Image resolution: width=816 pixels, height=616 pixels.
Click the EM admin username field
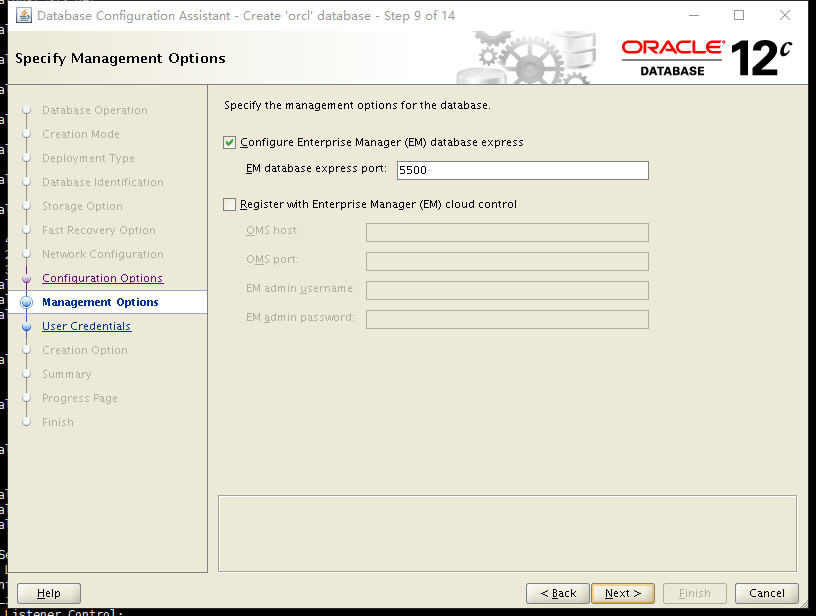click(507, 290)
